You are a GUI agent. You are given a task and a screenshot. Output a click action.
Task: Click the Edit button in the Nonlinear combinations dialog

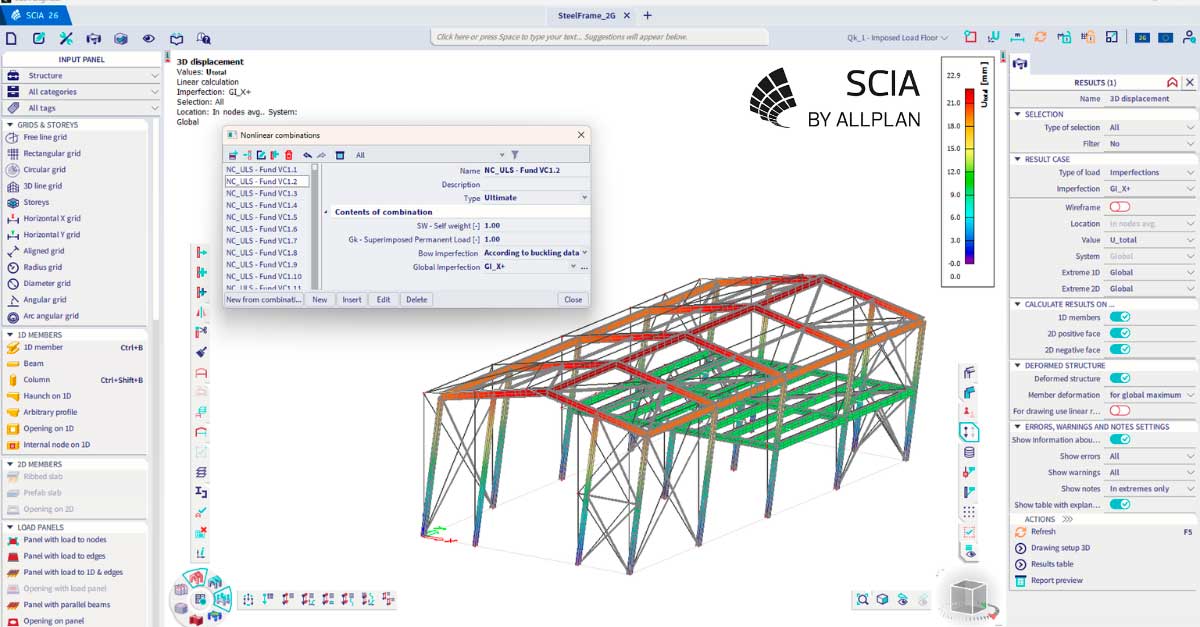[x=384, y=299]
